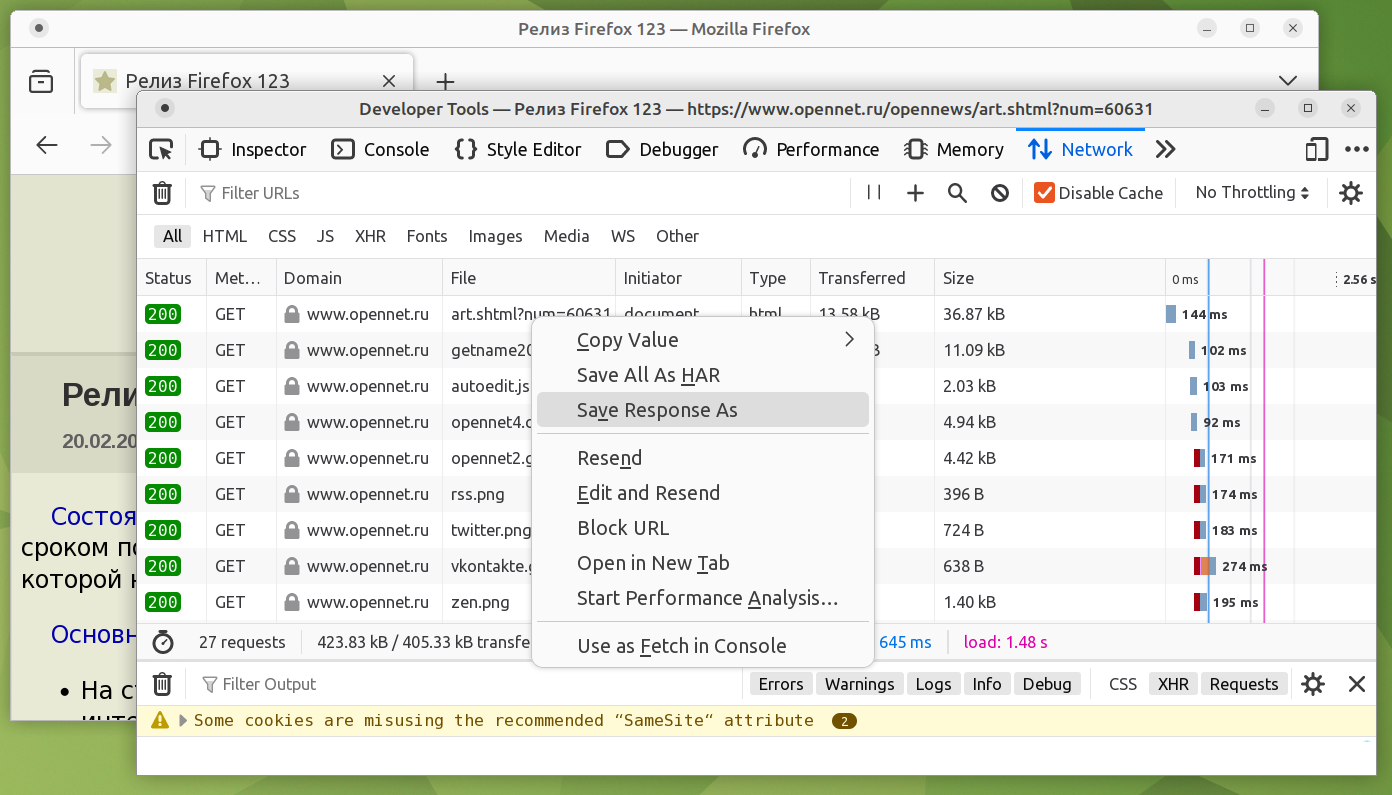
Task: Expand the SameSite cookie warning
Action: coord(183,720)
